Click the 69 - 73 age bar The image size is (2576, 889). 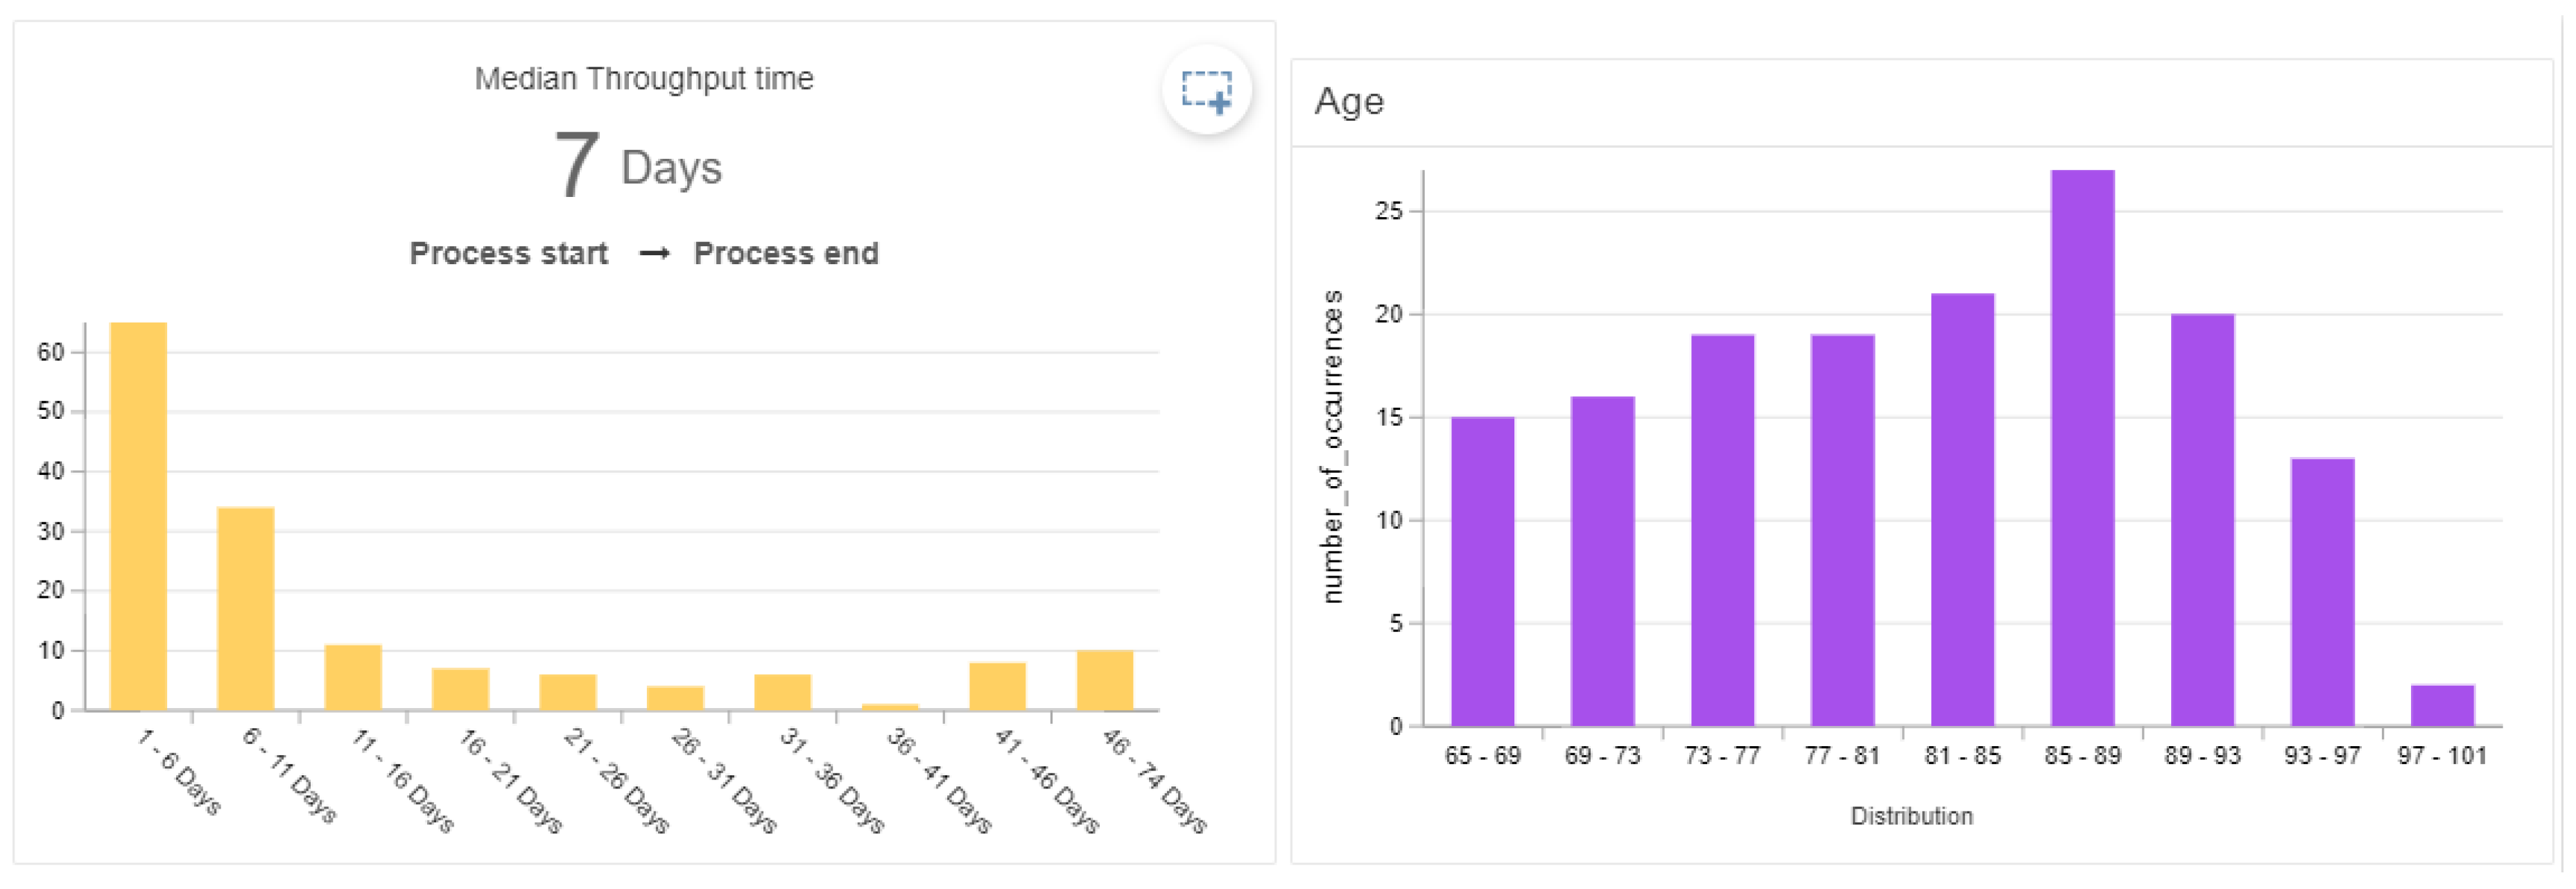pyautogui.click(x=1602, y=561)
